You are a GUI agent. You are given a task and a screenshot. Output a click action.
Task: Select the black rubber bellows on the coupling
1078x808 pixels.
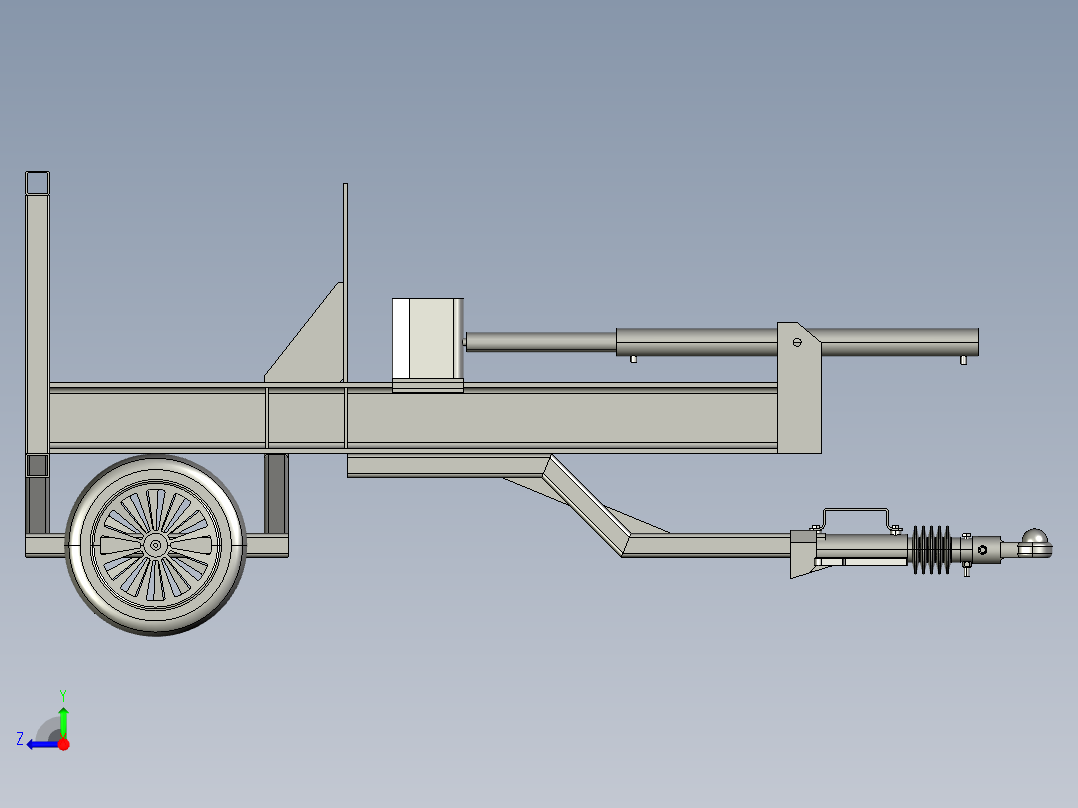pos(932,550)
